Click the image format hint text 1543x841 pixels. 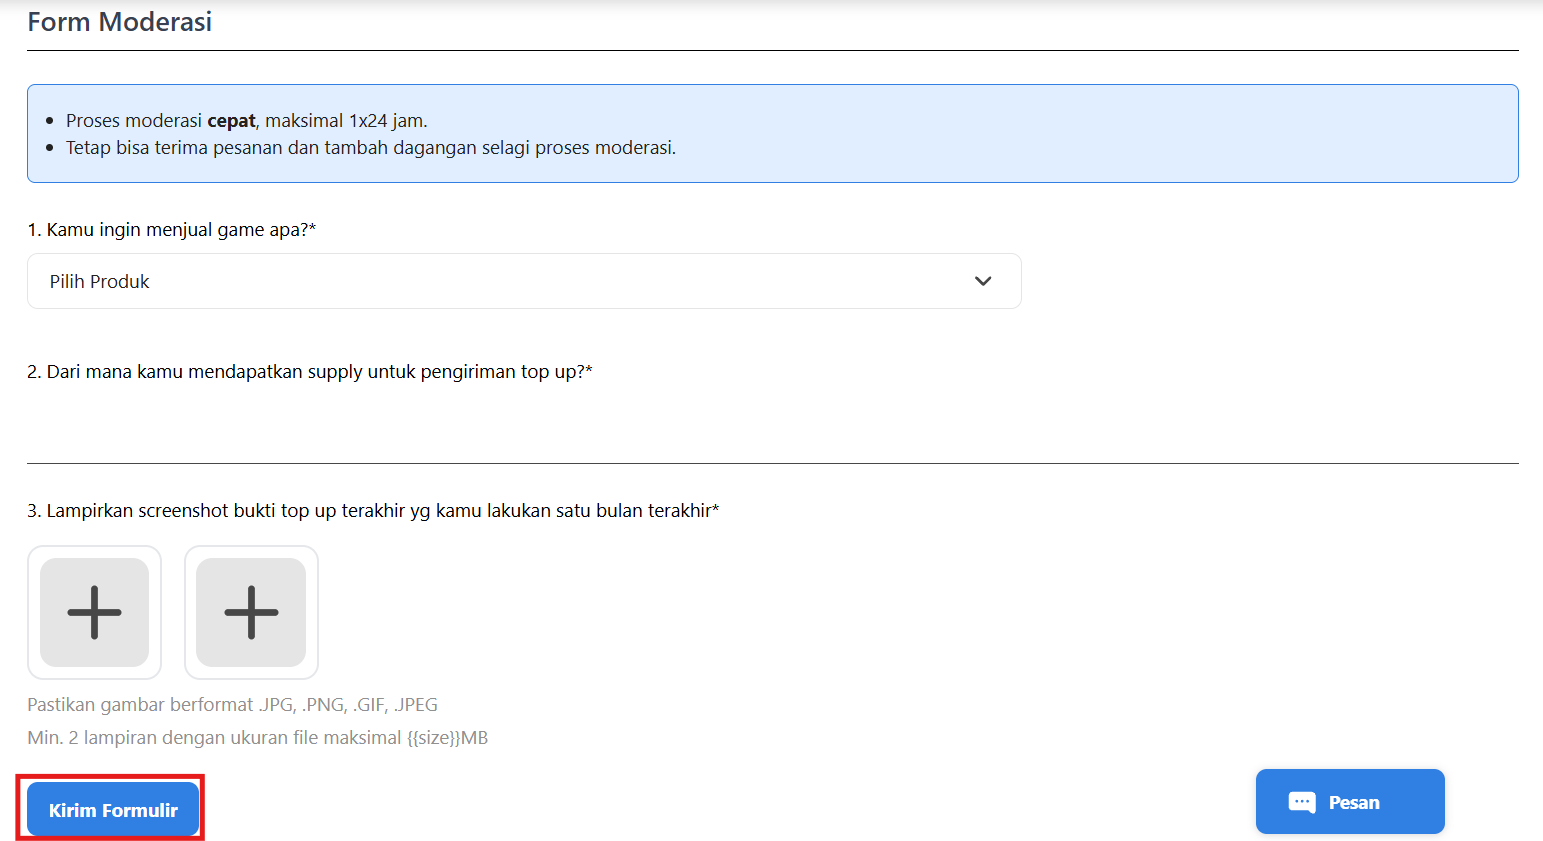[232, 705]
